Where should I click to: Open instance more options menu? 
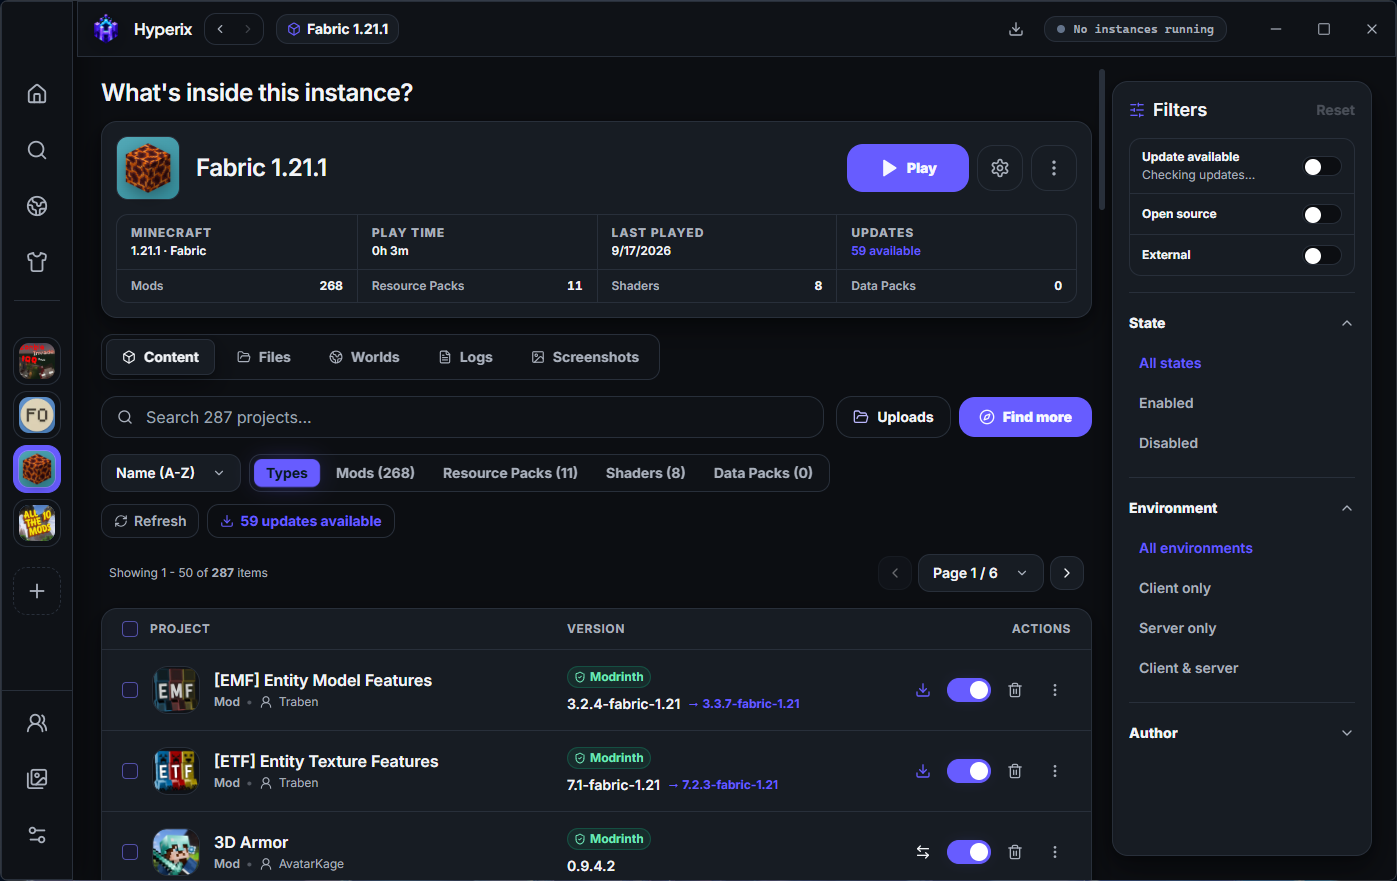click(x=1054, y=168)
